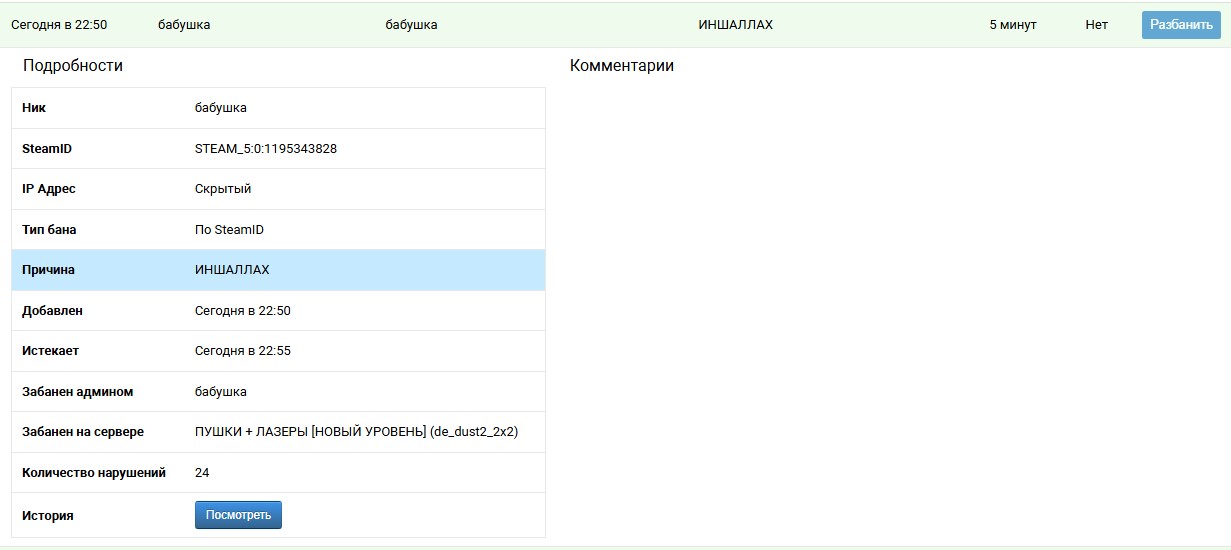This screenshot has width=1231, height=550.
Task: Click the SteamID value STEAM_5:0:1195343828
Action: [x=265, y=149]
